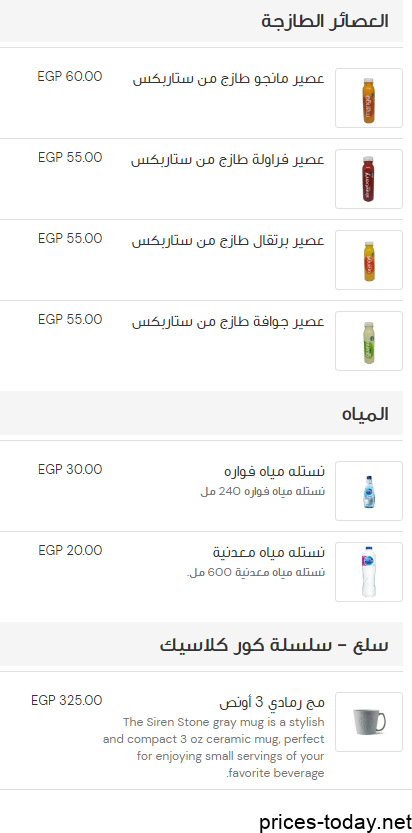
Task: Click the EGP 60.00 mango juice price
Action: (70, 76)
